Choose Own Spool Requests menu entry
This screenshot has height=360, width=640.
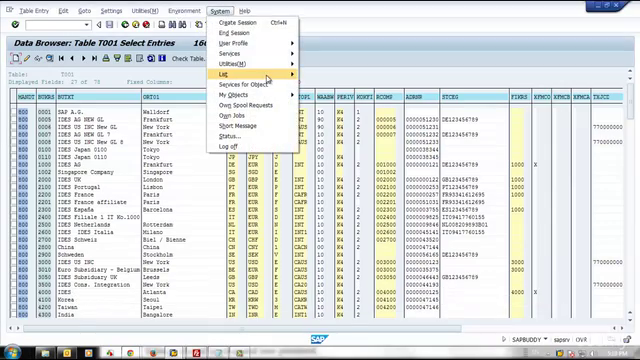[246, 105]
